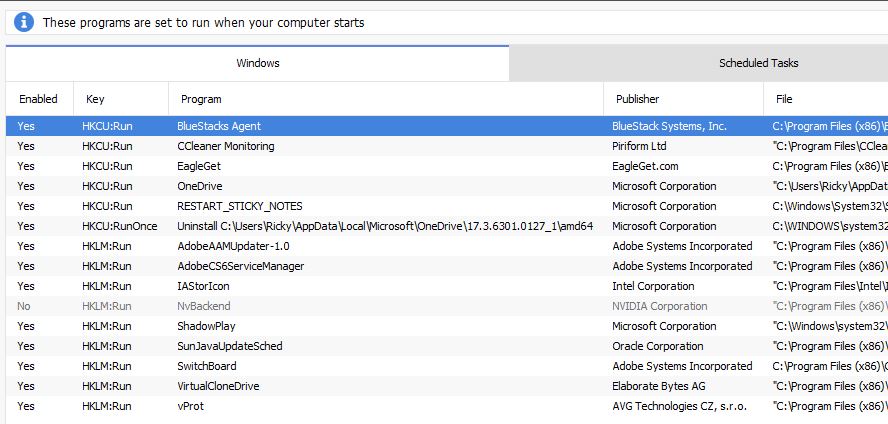Select the IAStorIcon entry

(x=203, y=286)
